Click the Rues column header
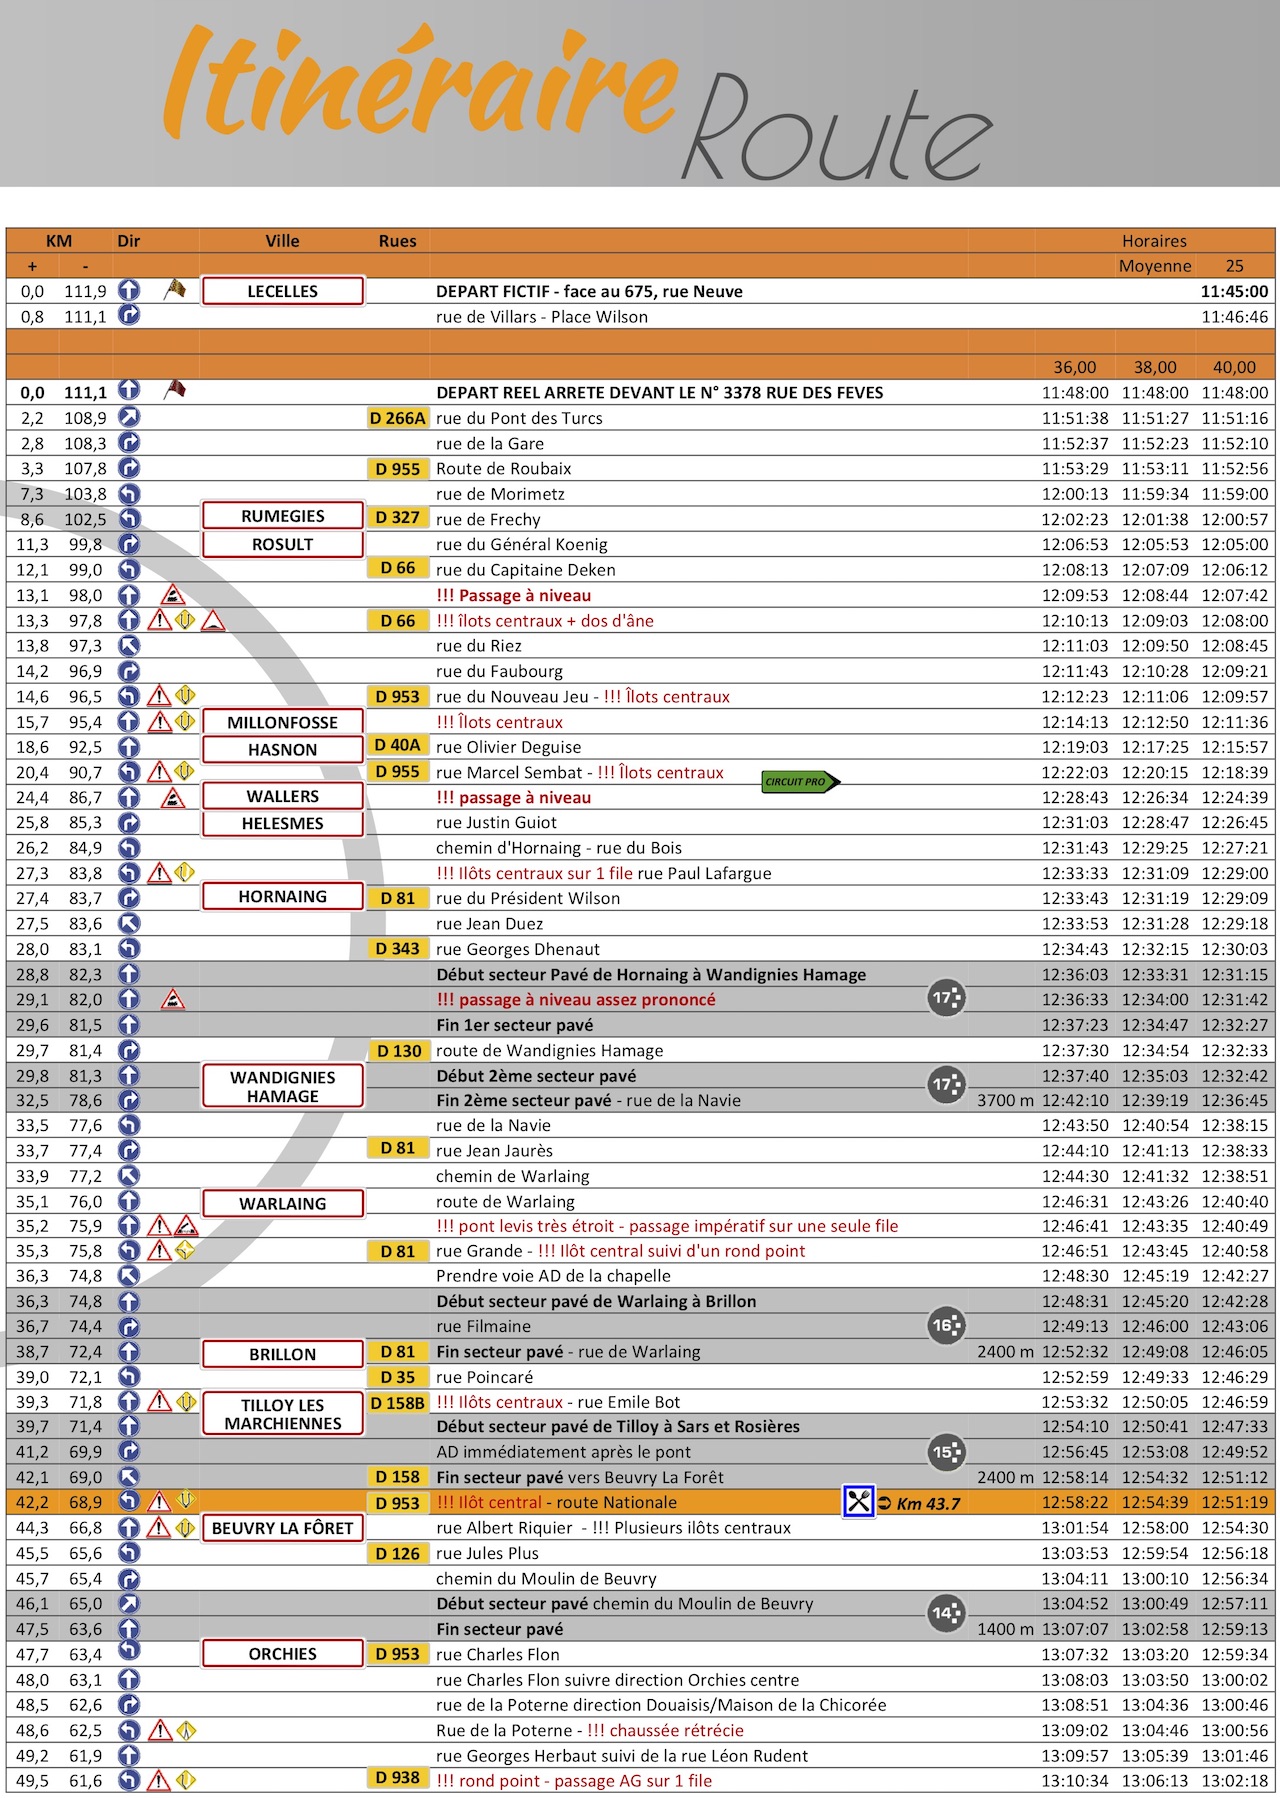 [397, 240]
